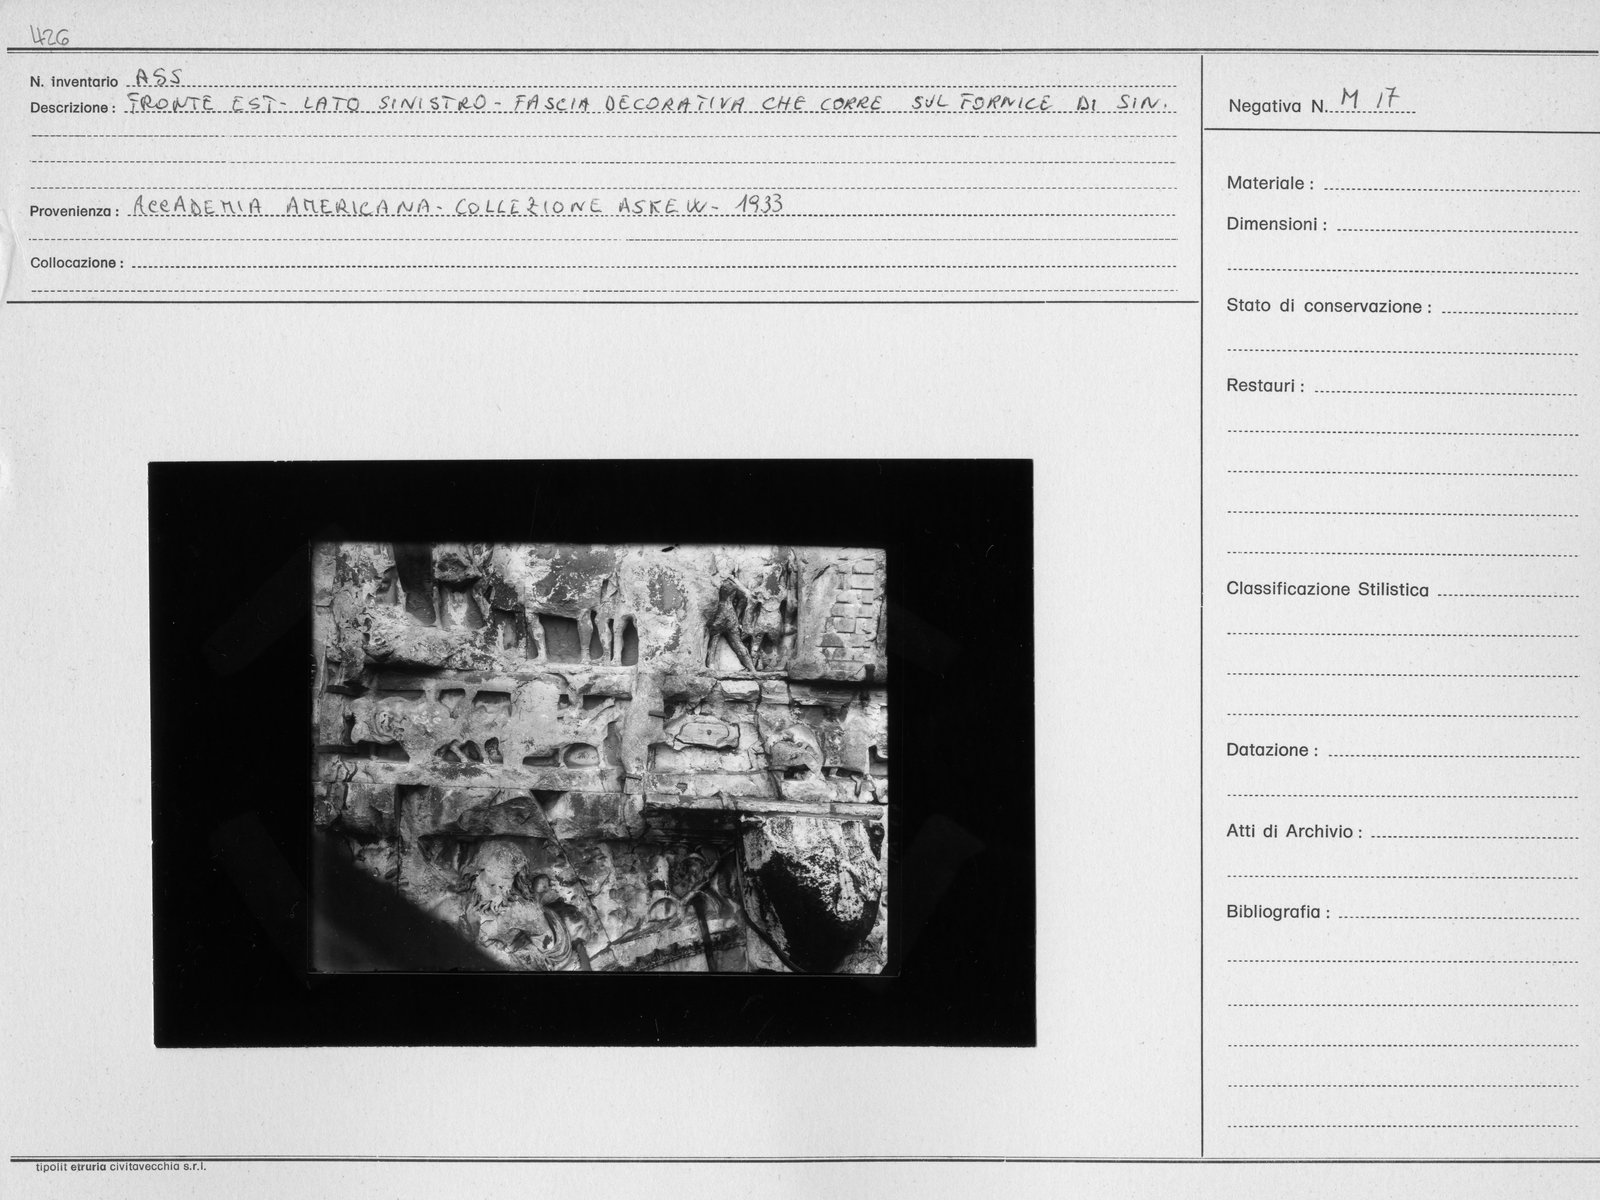This screenshot has width=1600, height=1200.
Task: Click the 'Classificazione Stilistica' label
Action: point(1327,590)
